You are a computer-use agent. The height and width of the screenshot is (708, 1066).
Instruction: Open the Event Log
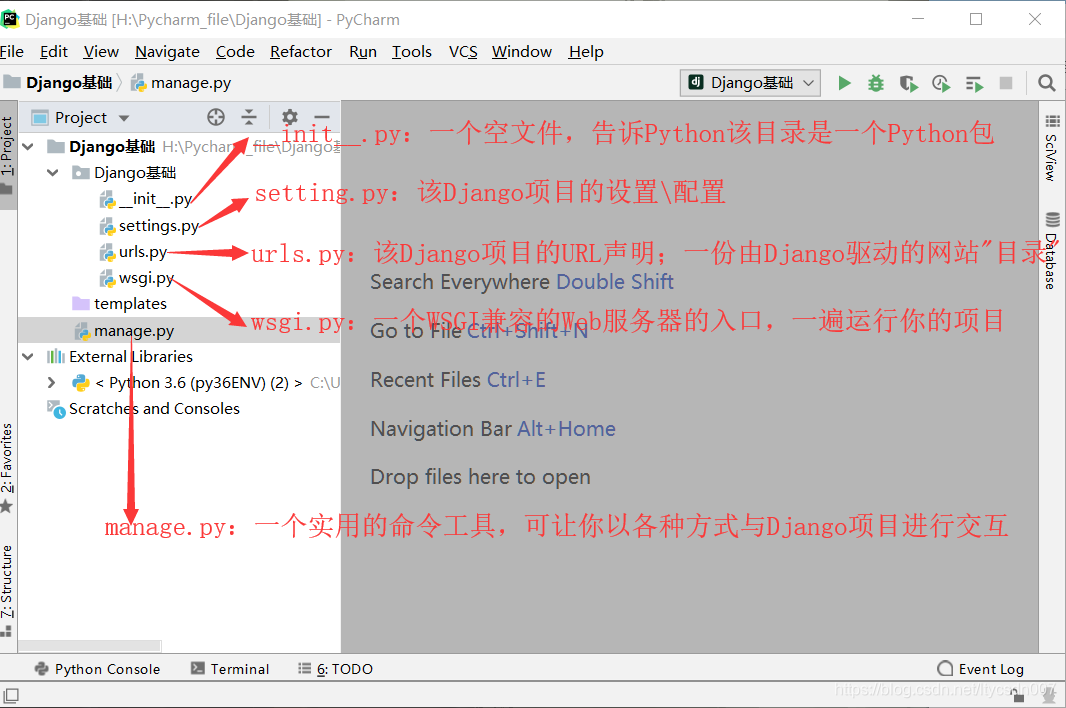click(980, 669)
